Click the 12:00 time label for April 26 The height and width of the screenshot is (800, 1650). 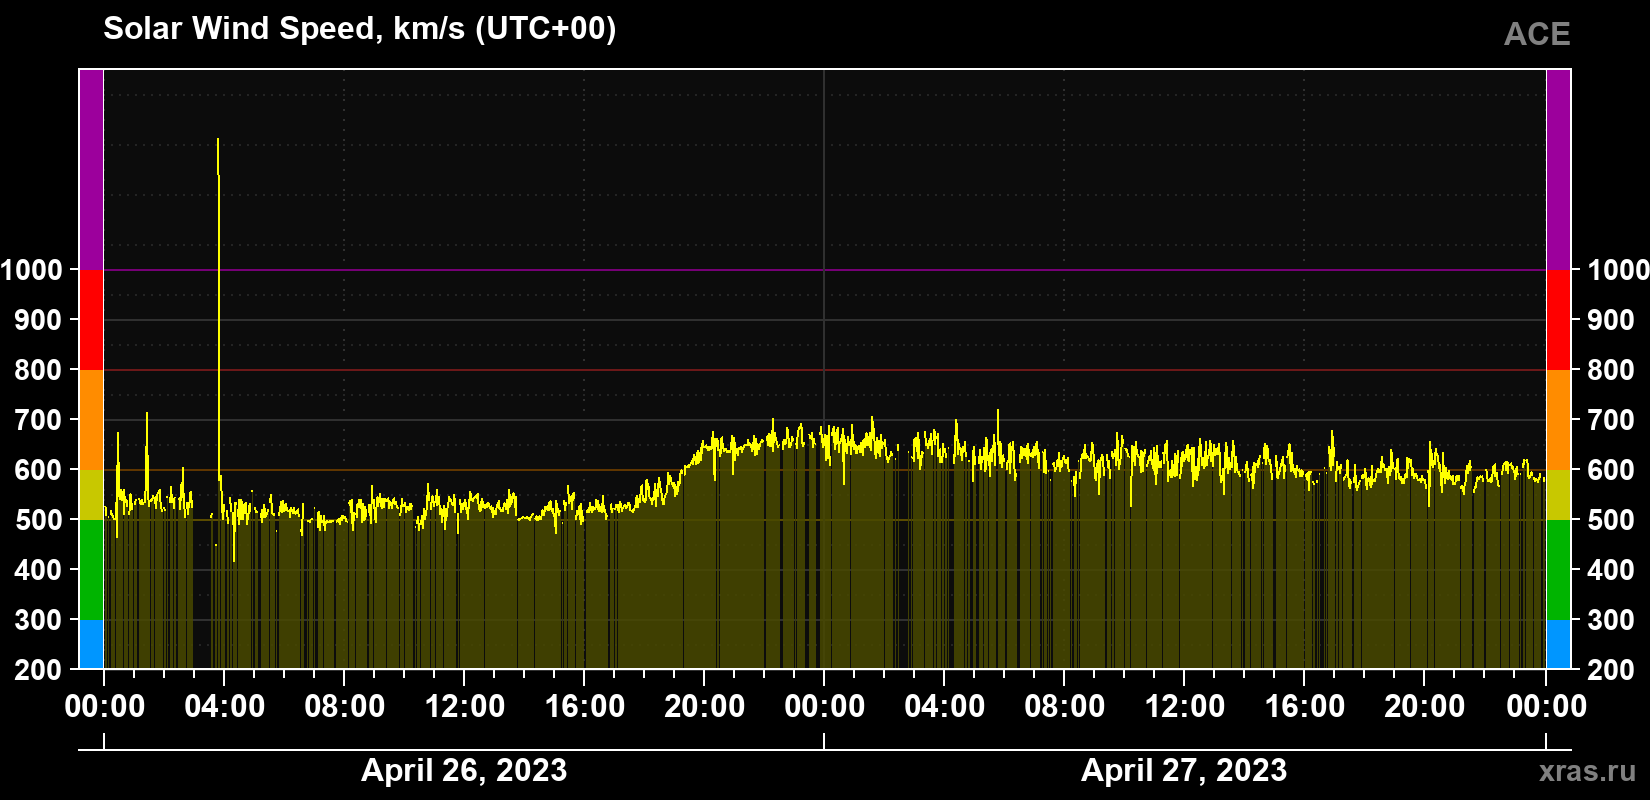(465, 707)
